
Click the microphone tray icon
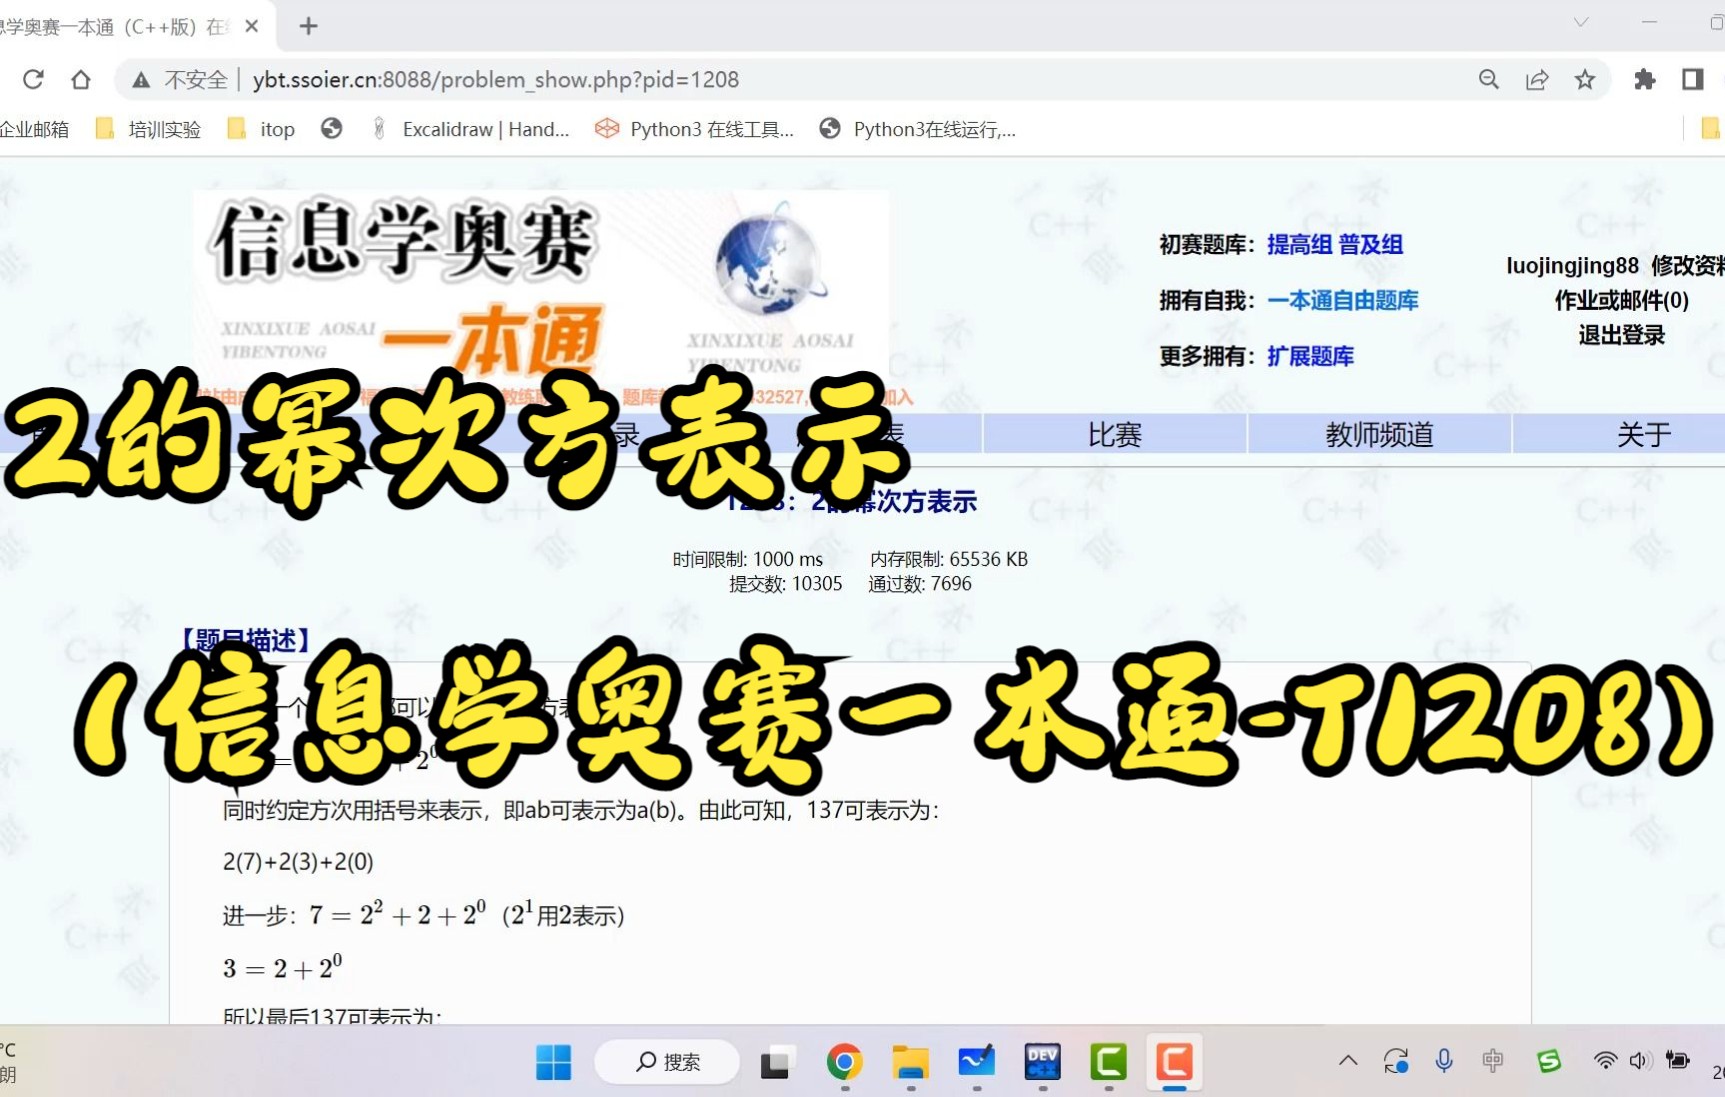click(1444, 1061)
